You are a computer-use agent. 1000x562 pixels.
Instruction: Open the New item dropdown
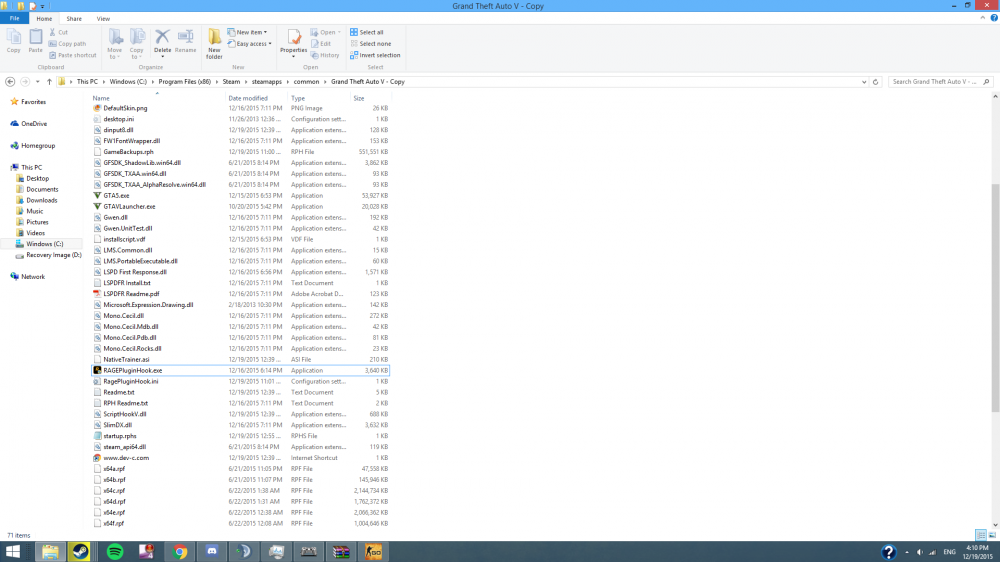click(x=247, y=32)
